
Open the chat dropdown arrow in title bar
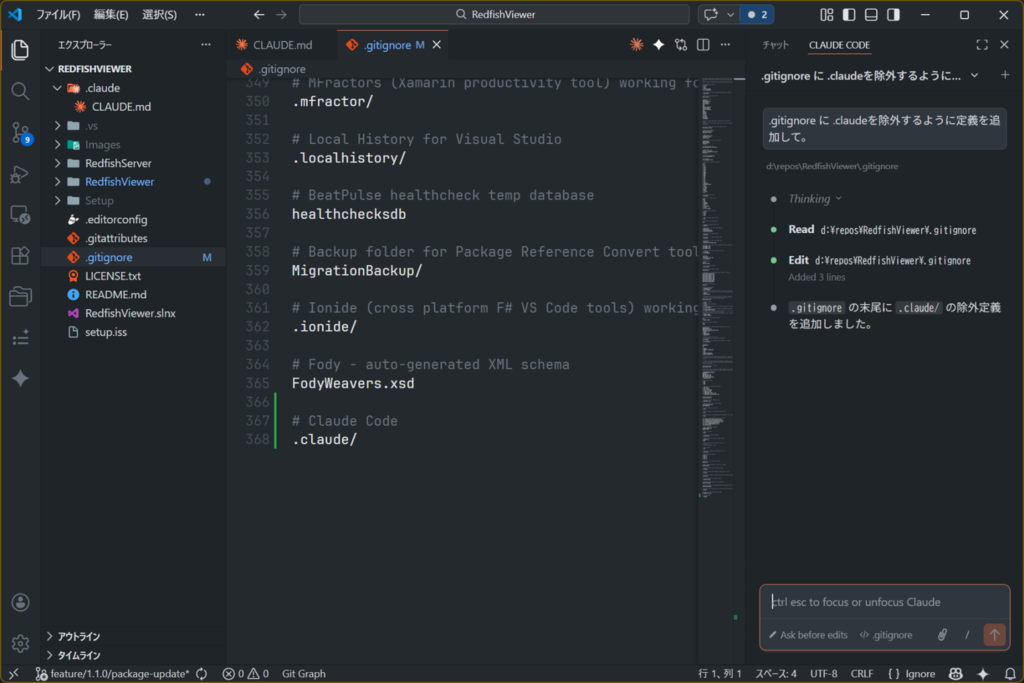(730, 14)
